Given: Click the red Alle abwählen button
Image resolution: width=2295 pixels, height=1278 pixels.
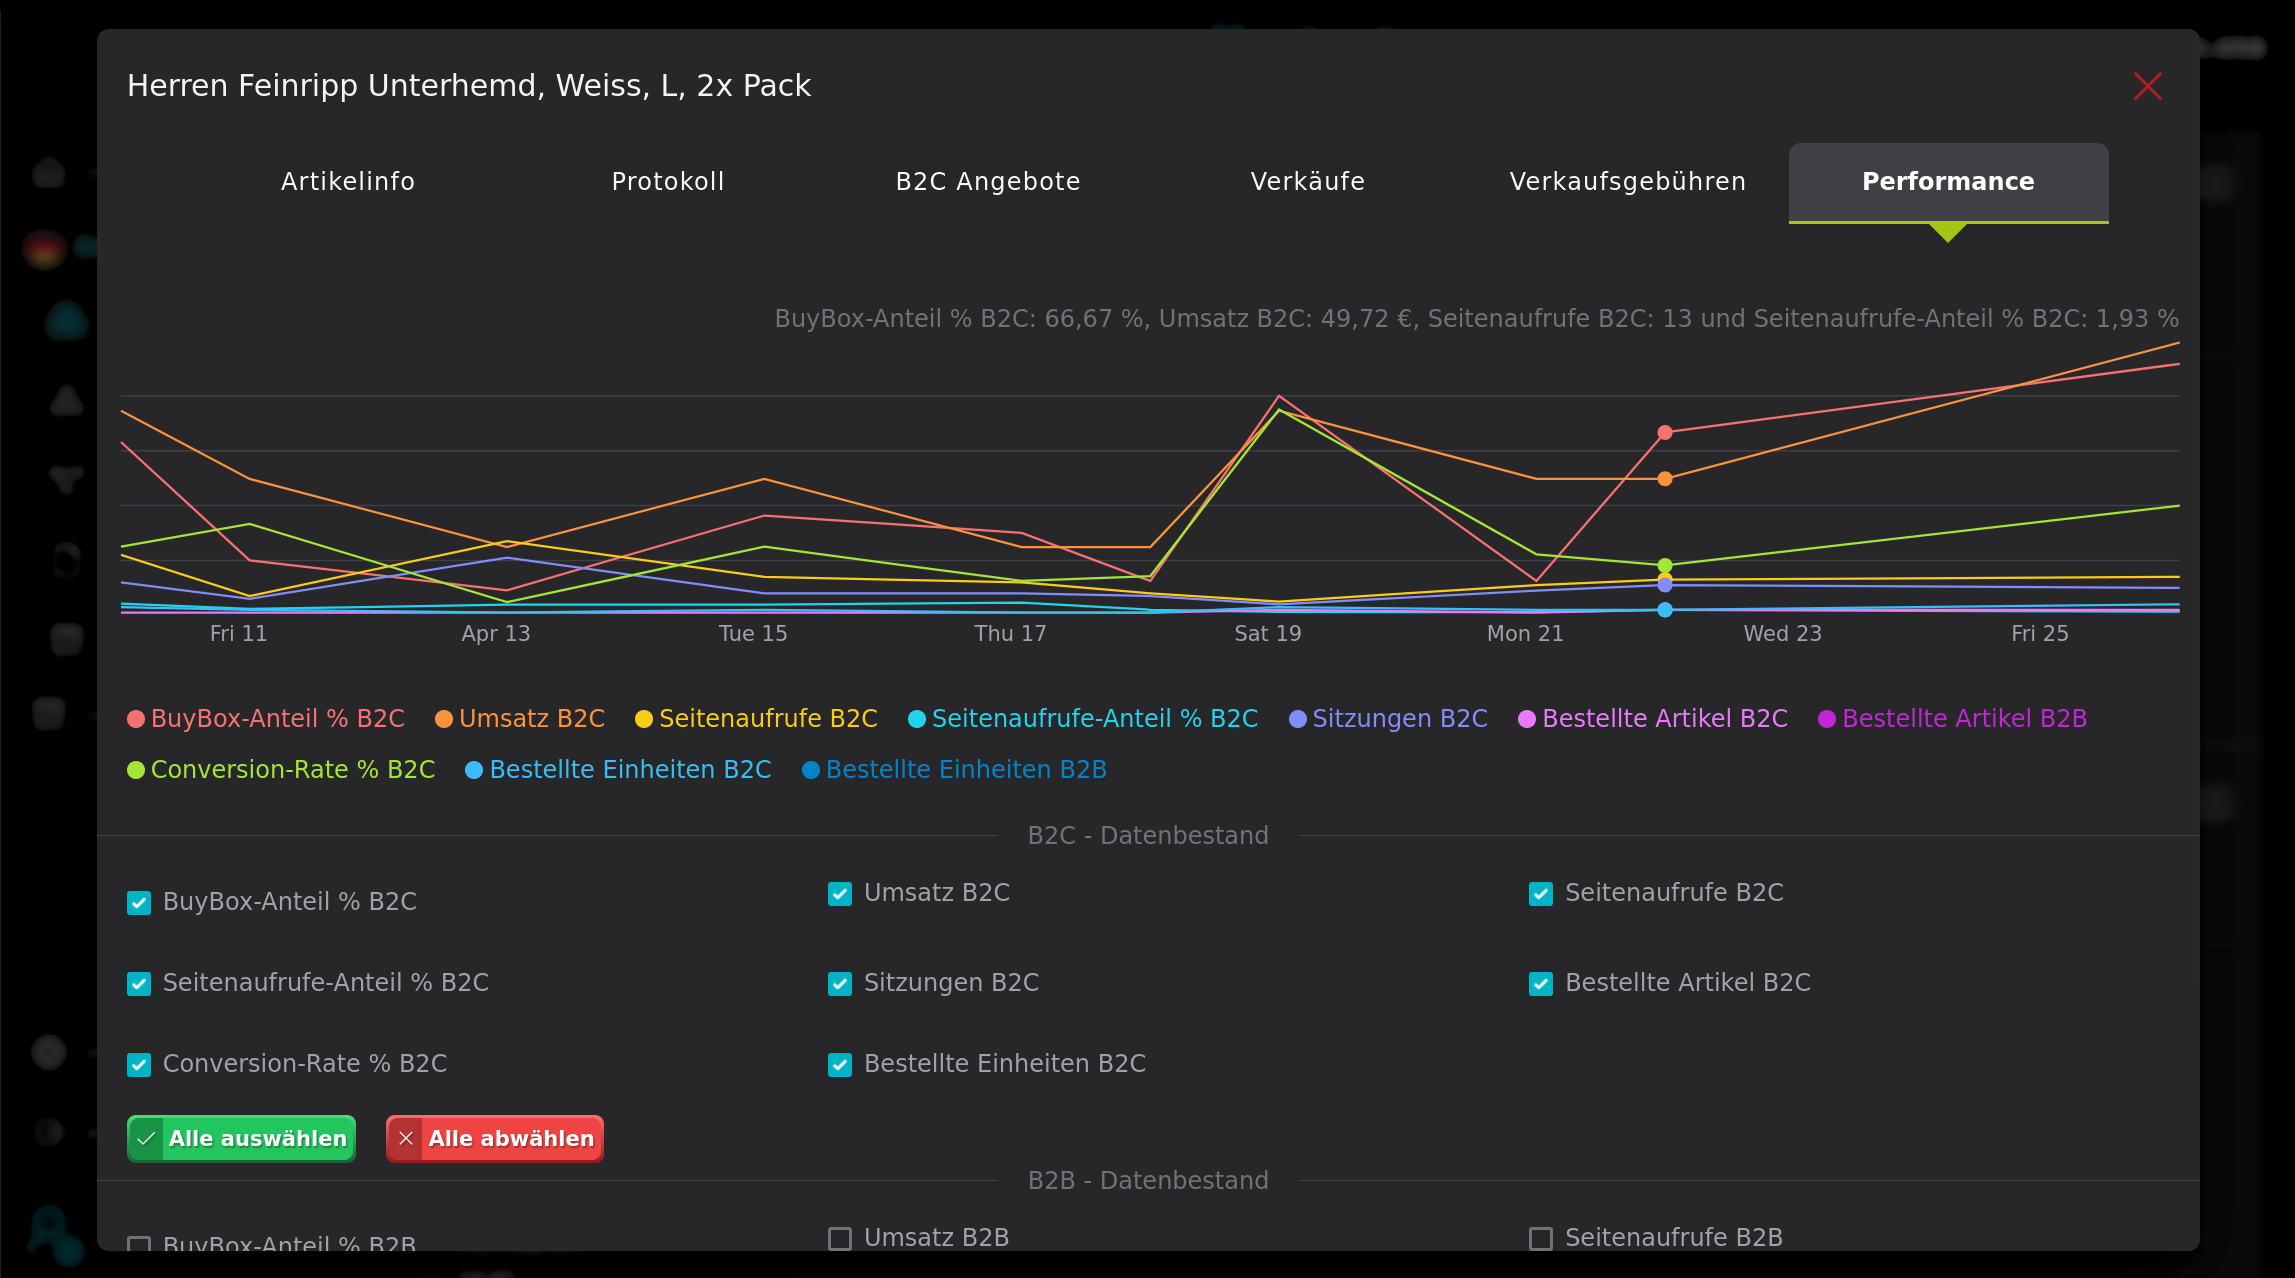Looking at the screenshot, I should click(x=494, y=1138).
